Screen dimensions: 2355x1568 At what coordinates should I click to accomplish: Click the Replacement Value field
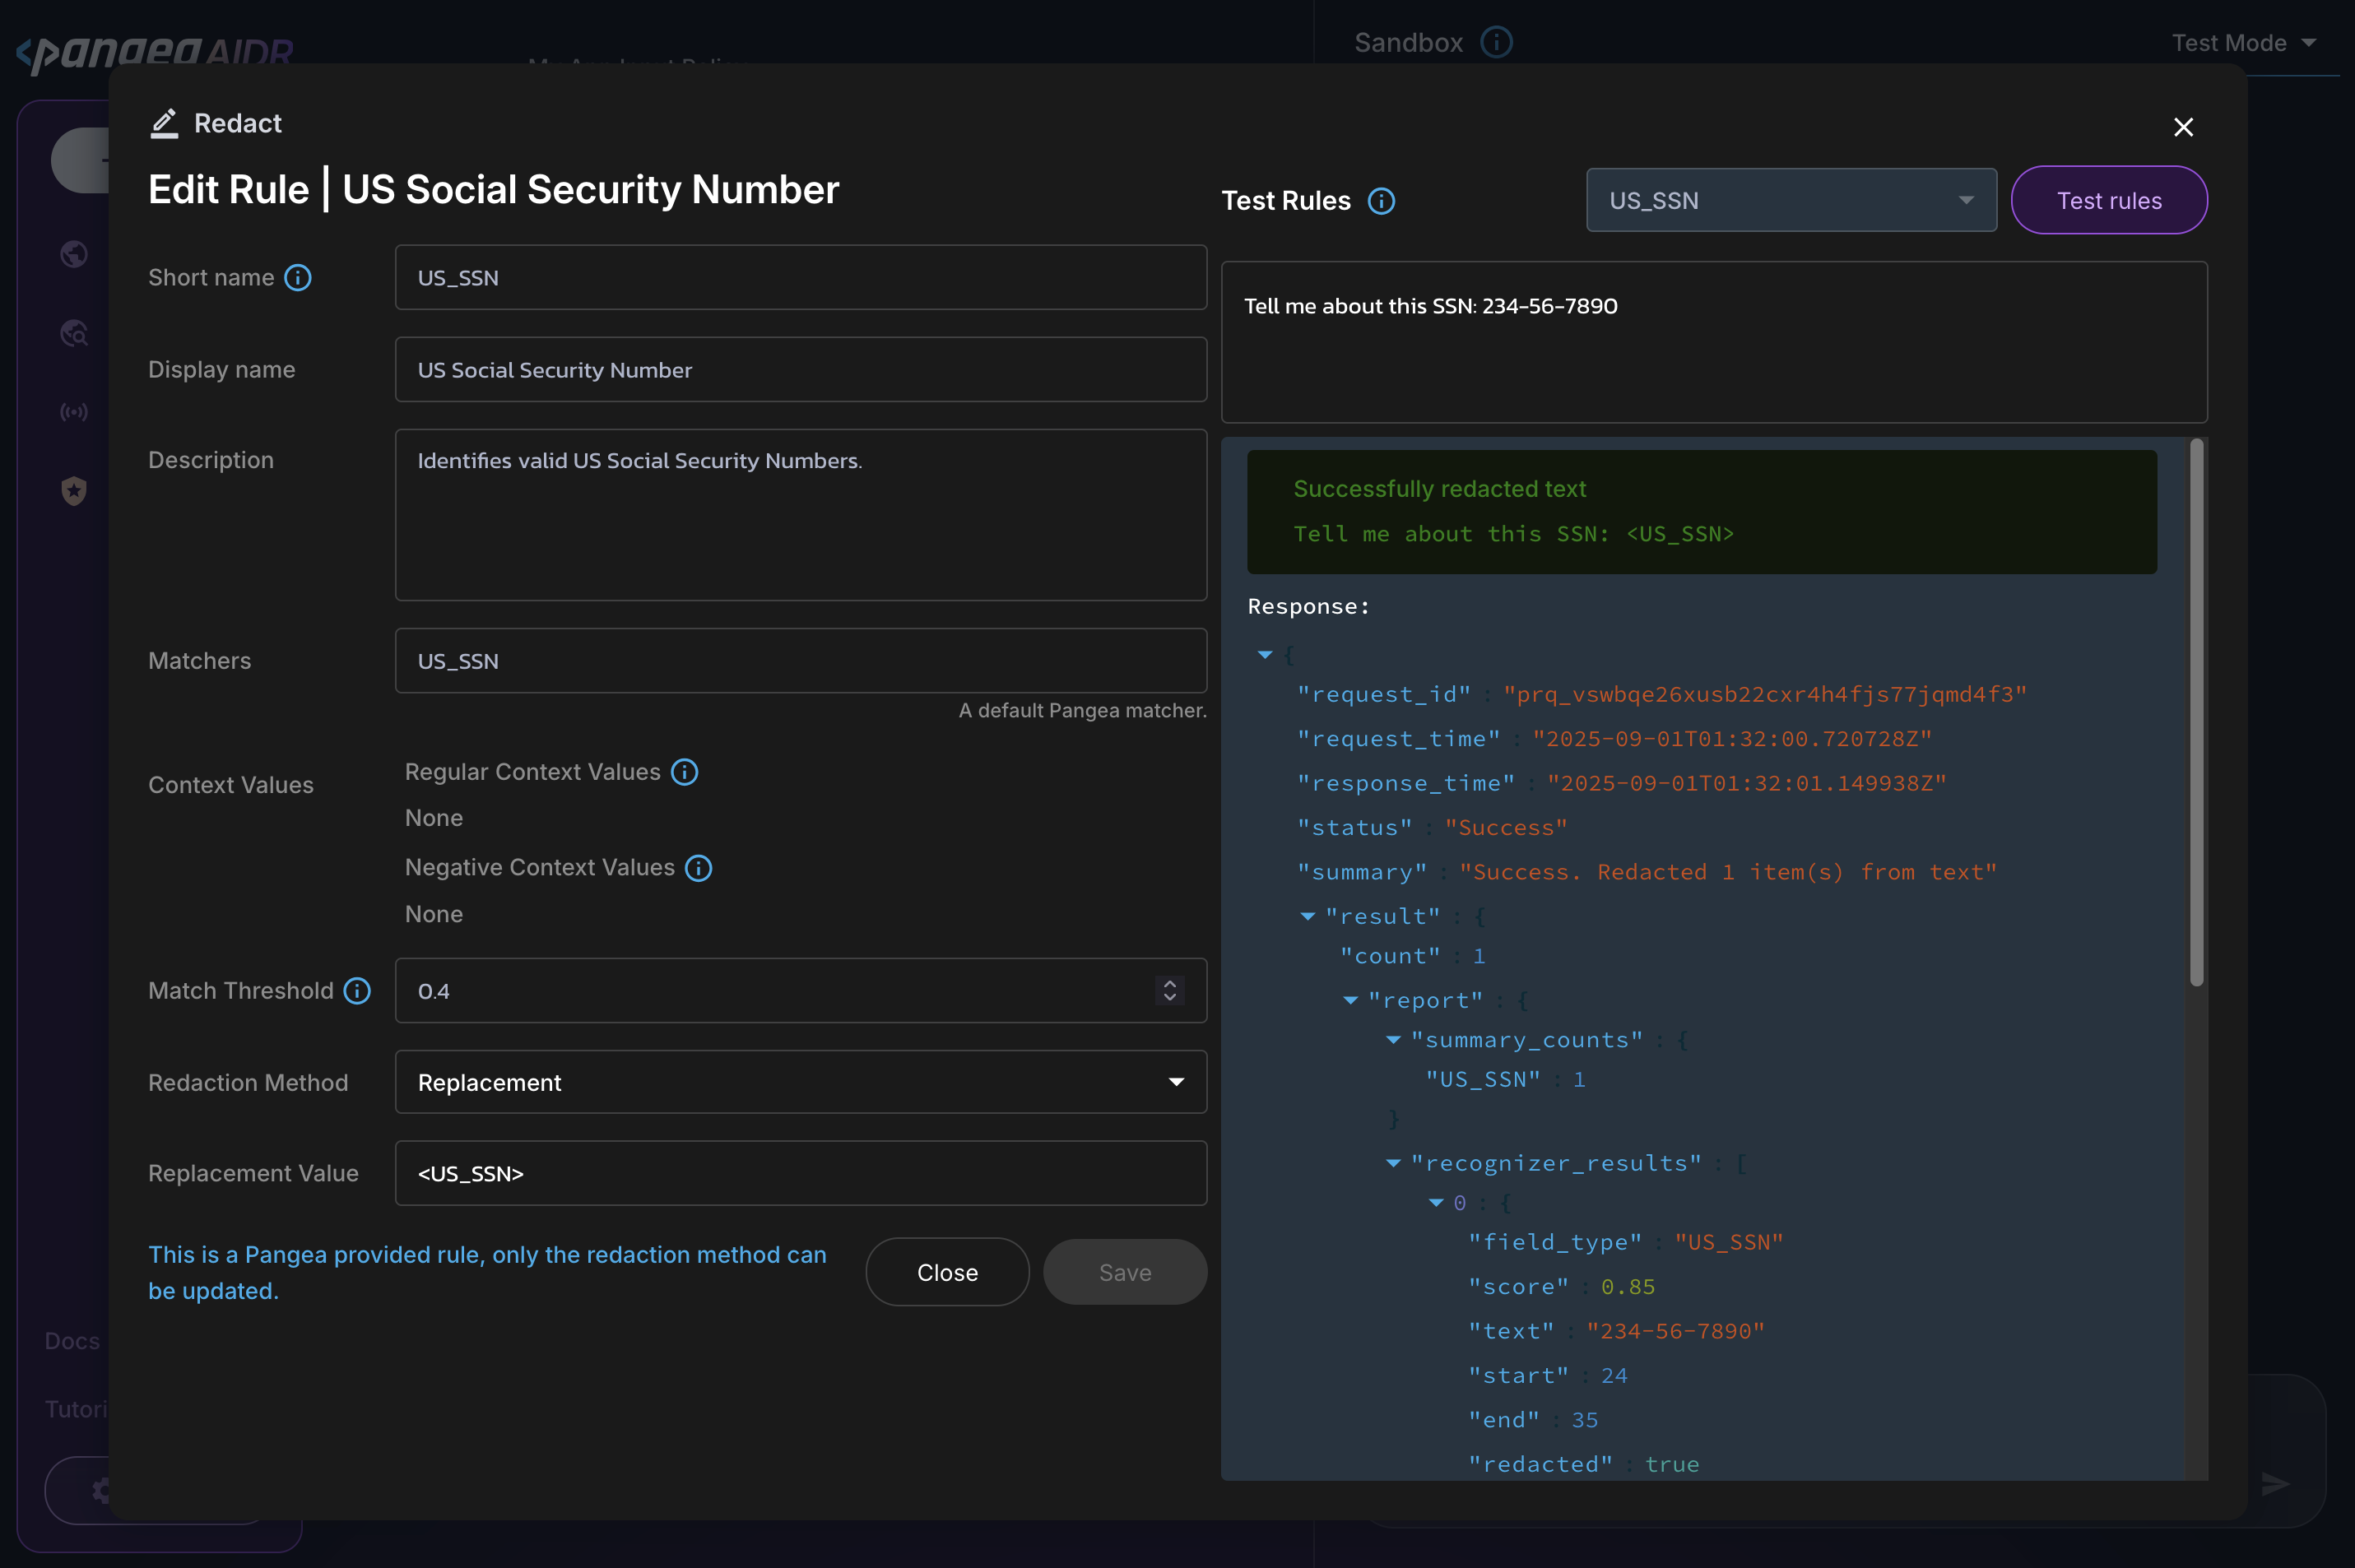(x=801, y=1173)
